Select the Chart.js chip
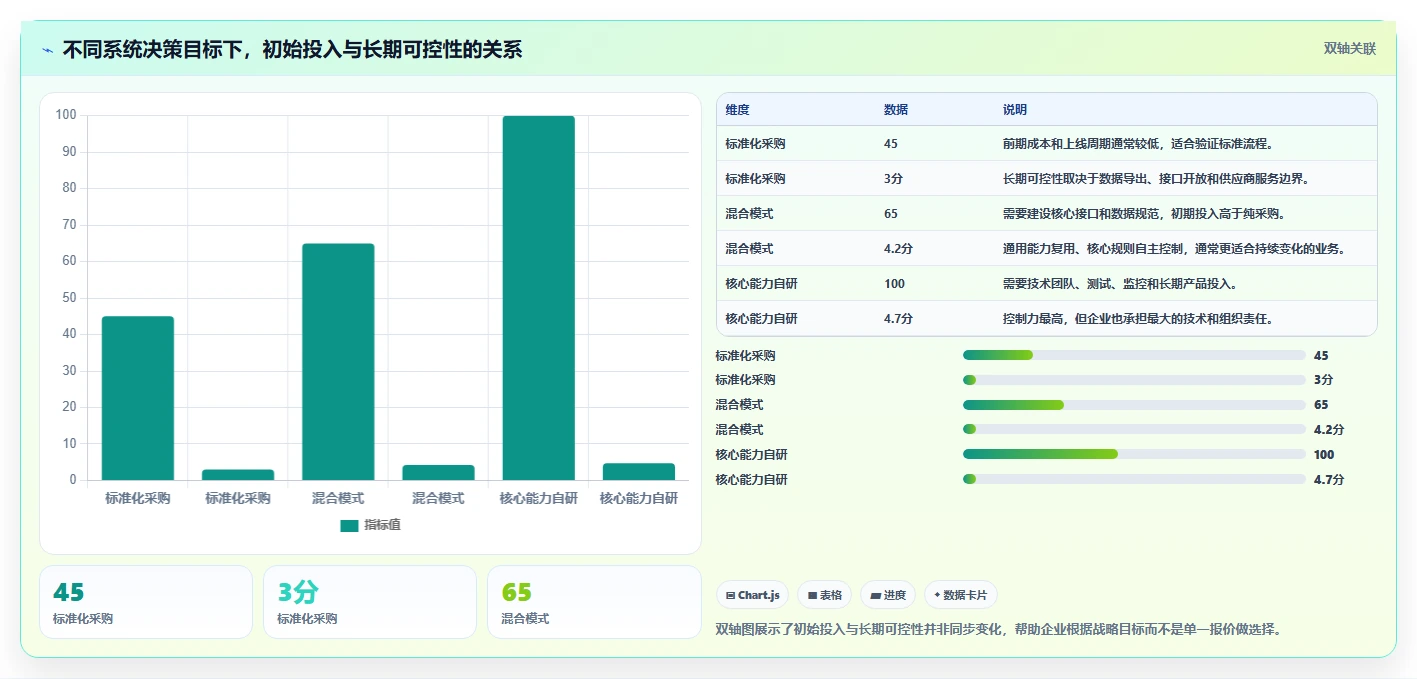The height and width of the screenshot is (679, 1417). point(752,595)
